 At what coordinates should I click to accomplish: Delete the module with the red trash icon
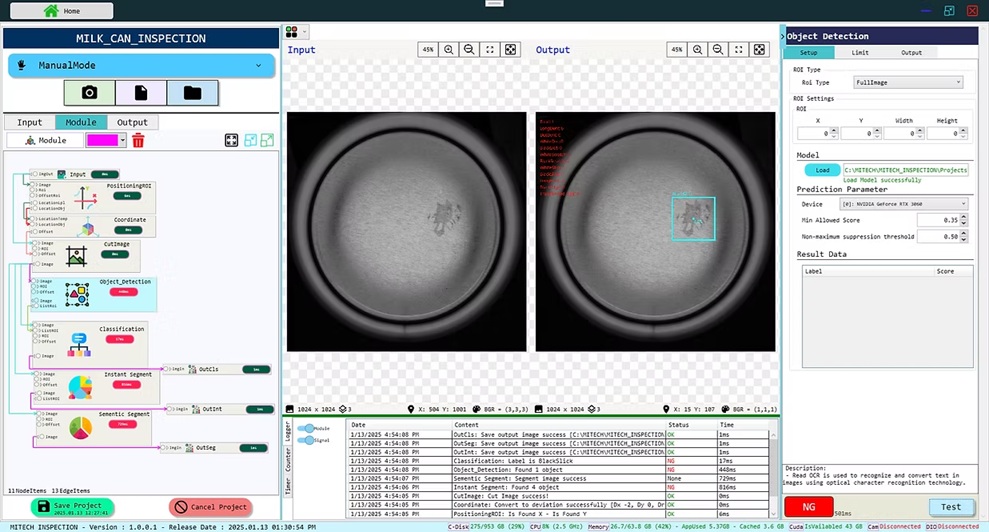pos(138,141)
